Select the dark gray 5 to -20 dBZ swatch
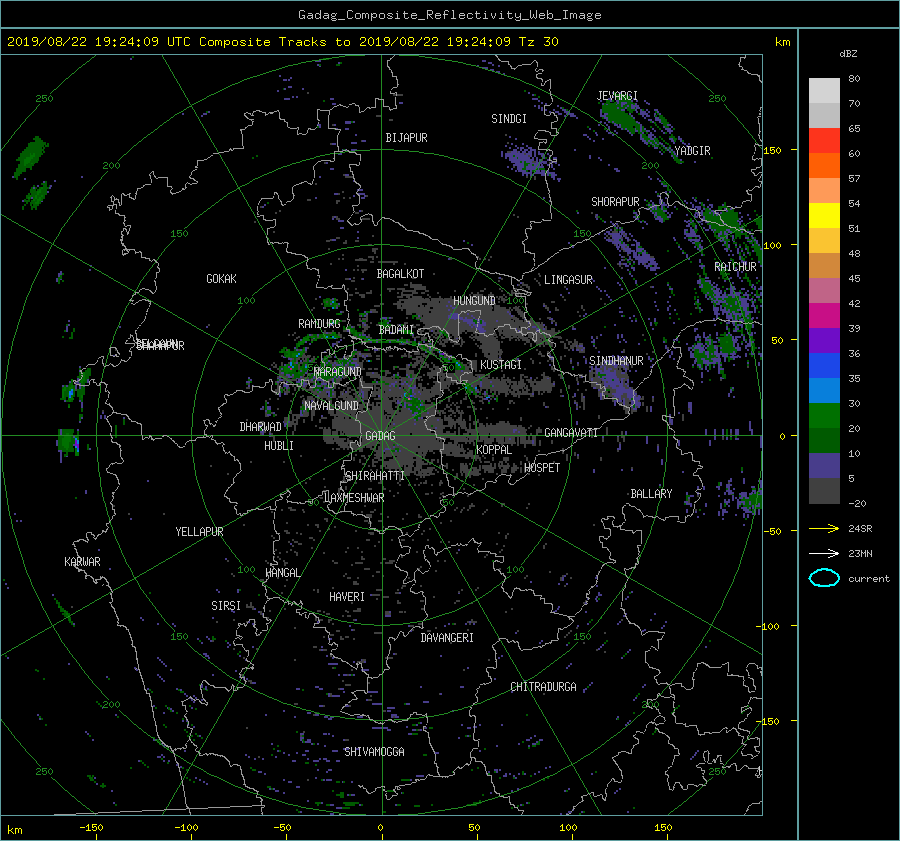The width and height of the screenshot is (900, 841). [x=824, y=490]
